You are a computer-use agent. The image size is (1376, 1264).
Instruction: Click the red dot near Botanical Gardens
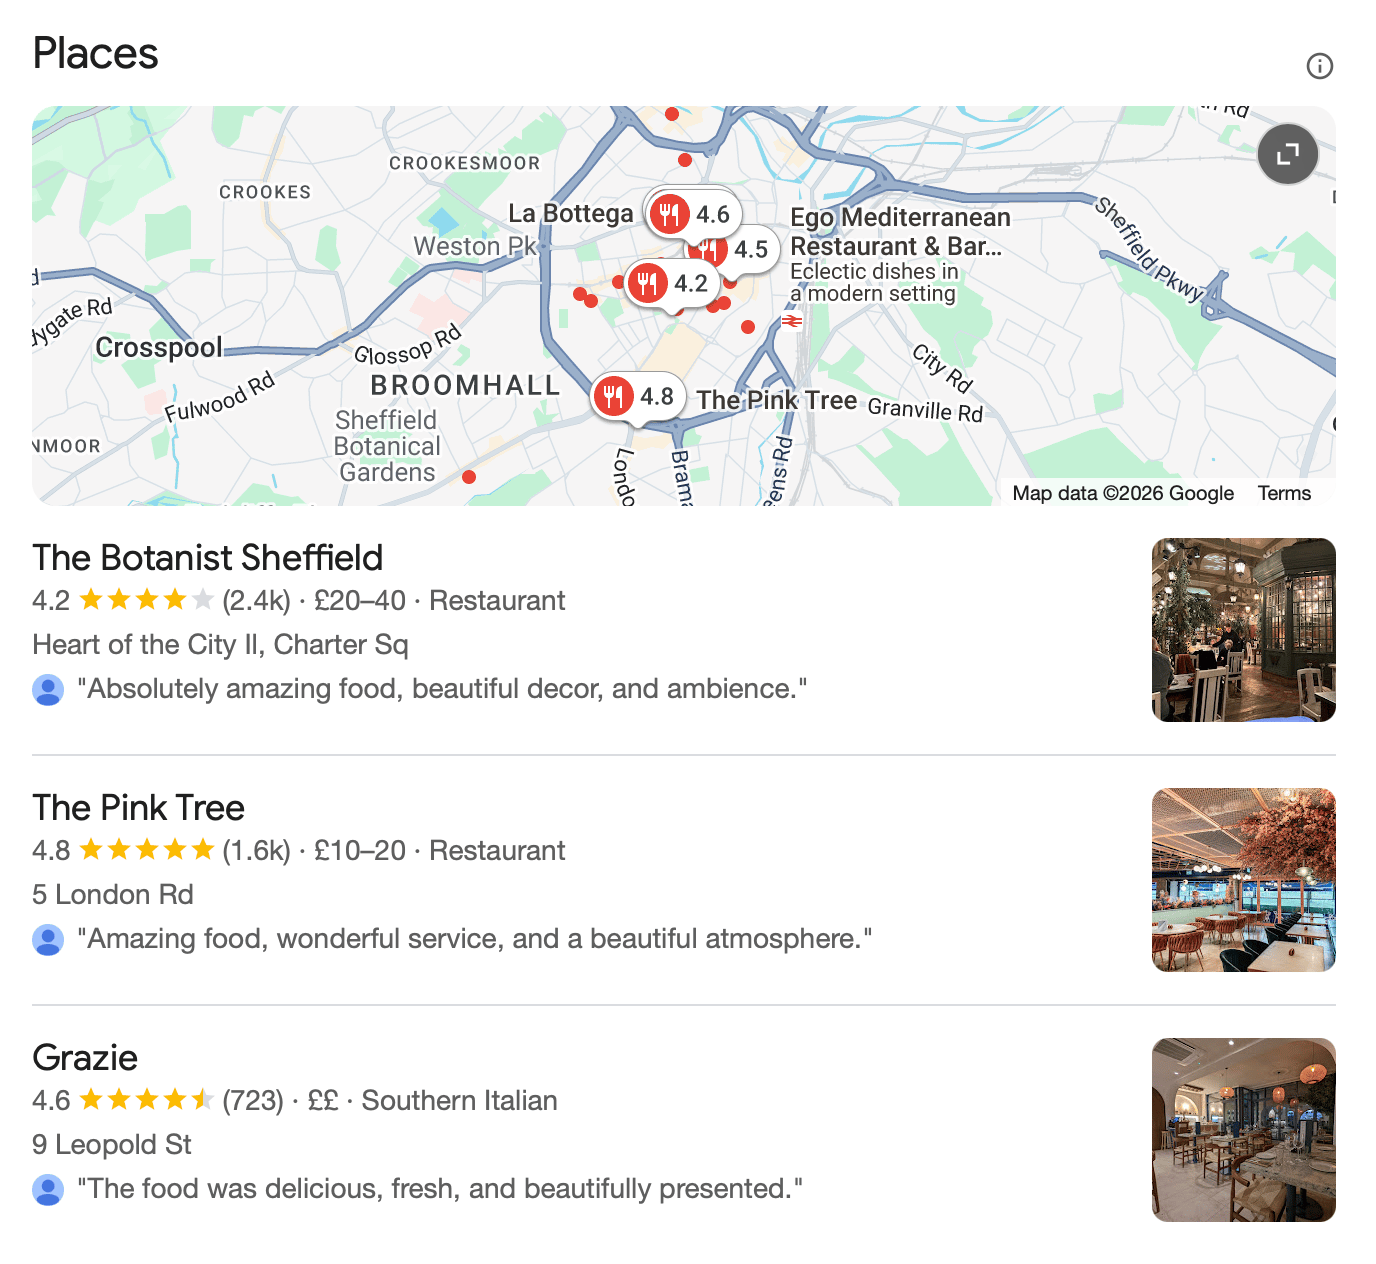click(x=469, y=477)
